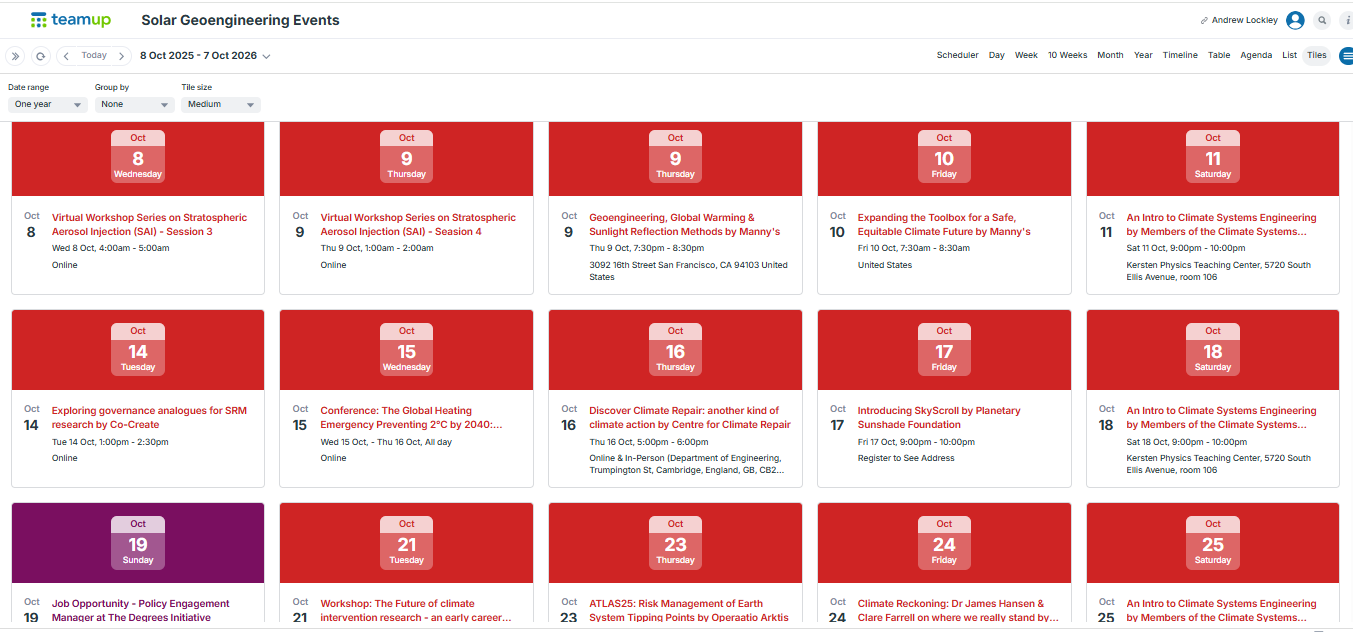Expand the sidebar with double-chevron icon
The image size is (1353, 632).
(15, 56)
